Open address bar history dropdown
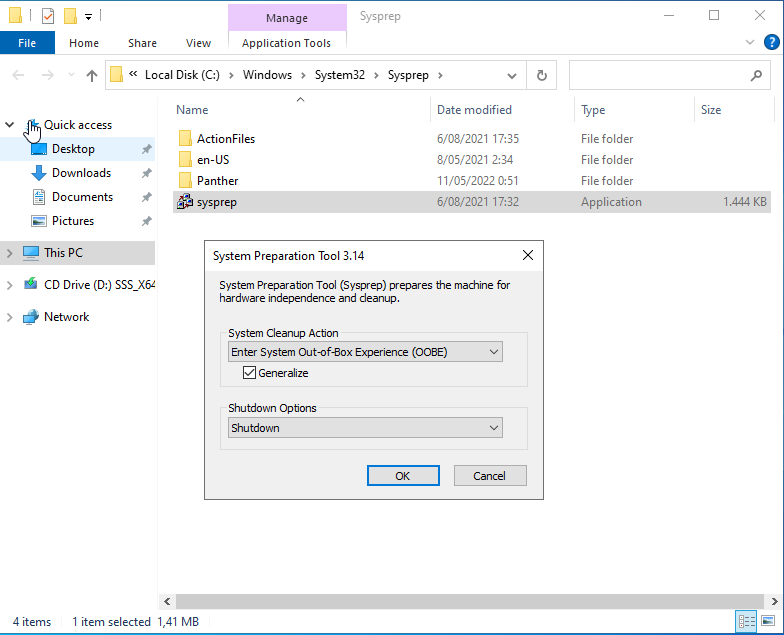 click(x=512, y=76)
